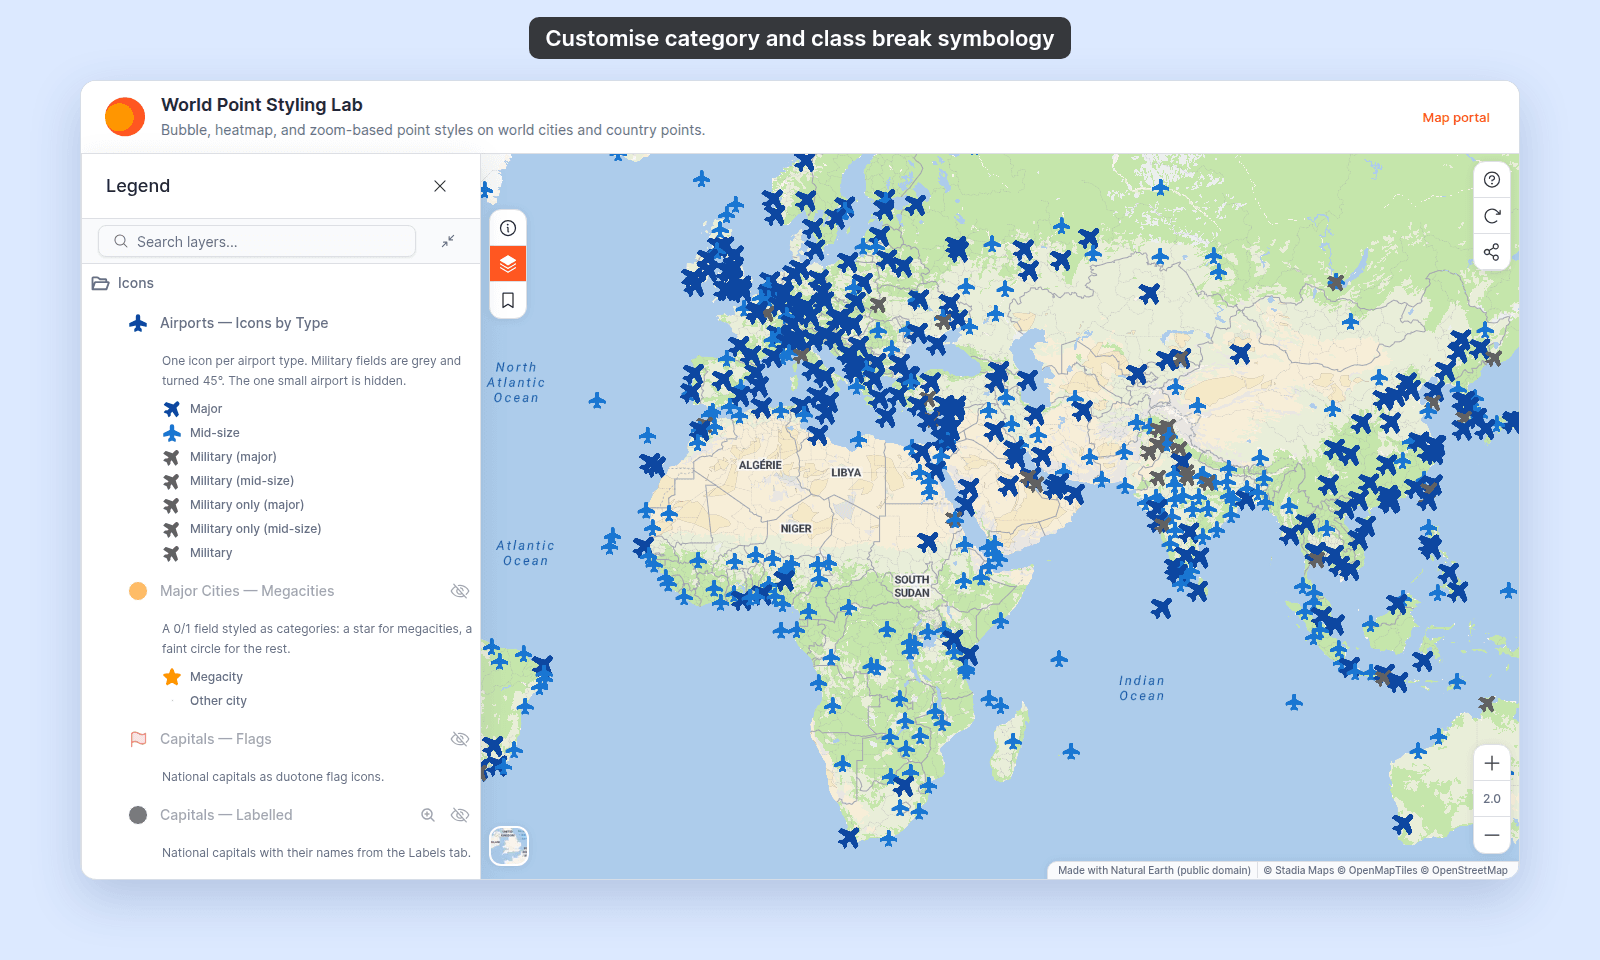Reset the map view with refresh icon
Screen dimensions: 1600x960
click(x=1492, y=216)
